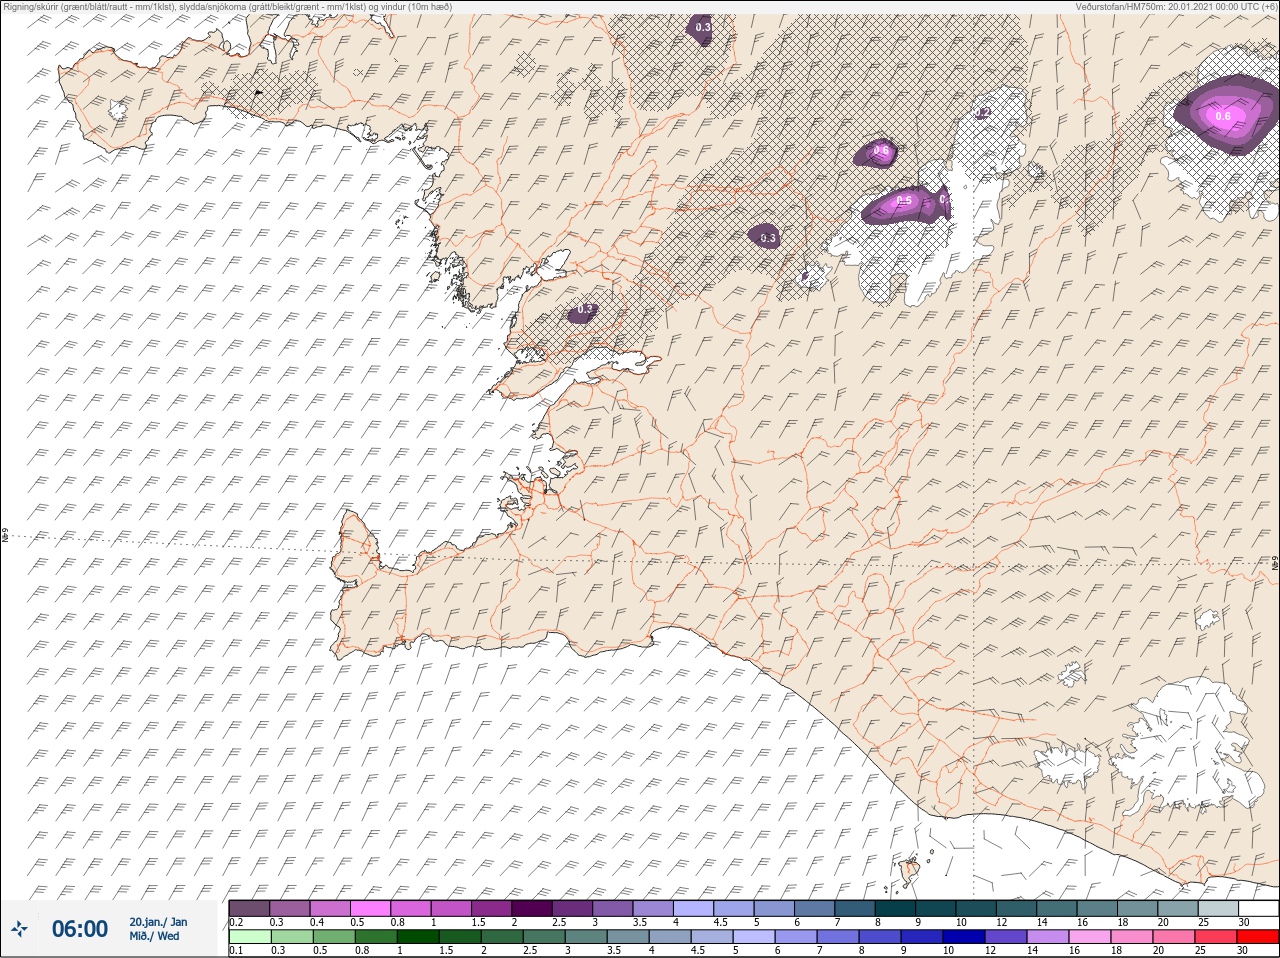The image size is (1280, 958).
Task: Select top legend row dark purple swatch labeled 2
Action: 532,908
